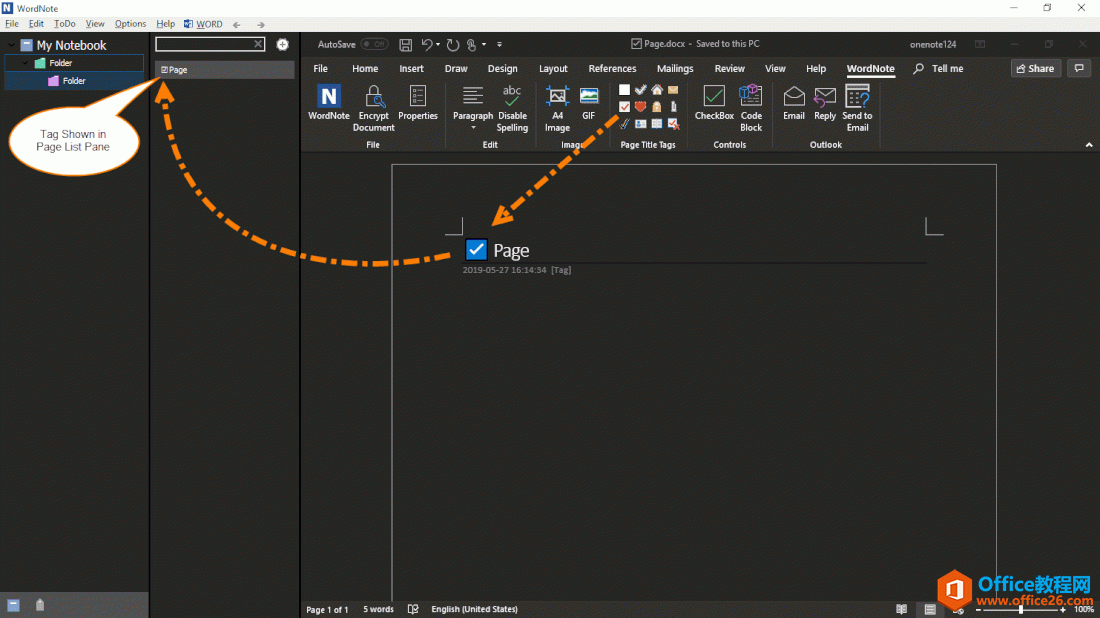The height and width of the screenshot is (618, 1100).
Task: Toggle the AutoSave switch
Action: [x=375, y=44]
